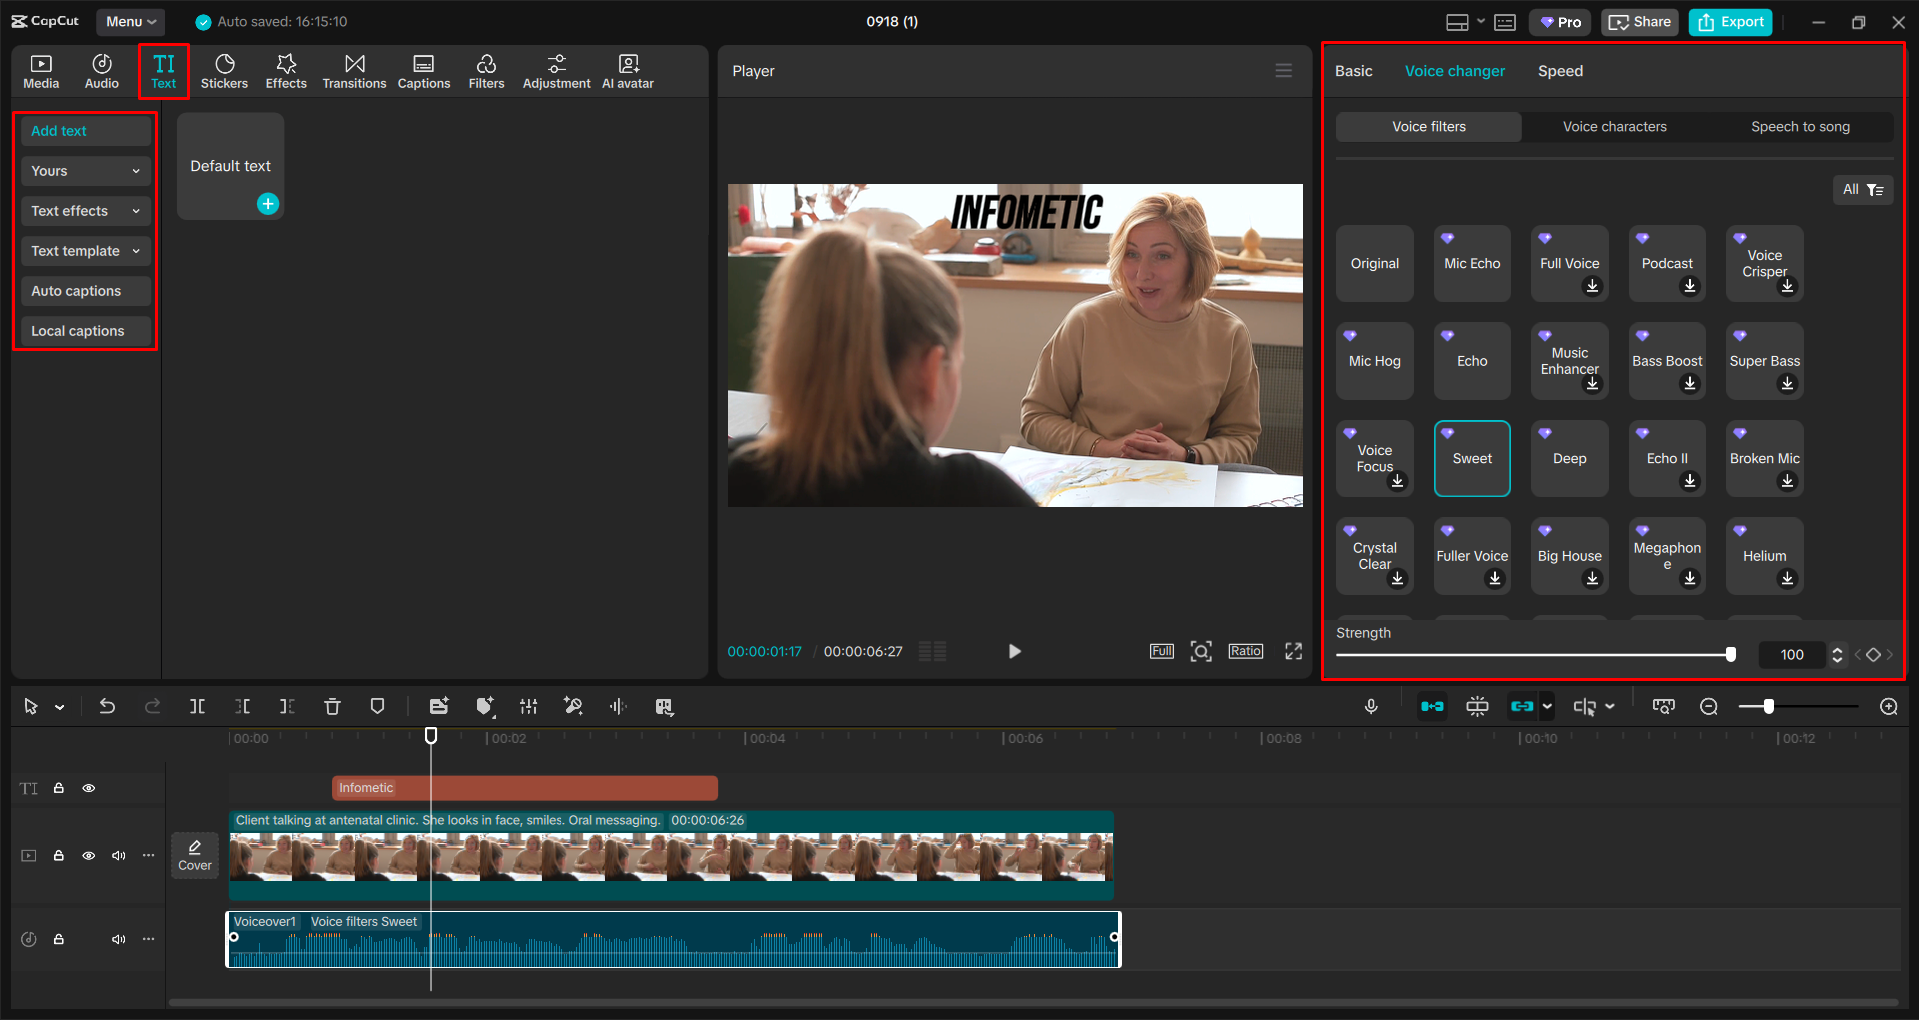The image size is (1919, 1020).
Task: Toggle auto ripple in the timeline toolbar
Action: 1433,706
